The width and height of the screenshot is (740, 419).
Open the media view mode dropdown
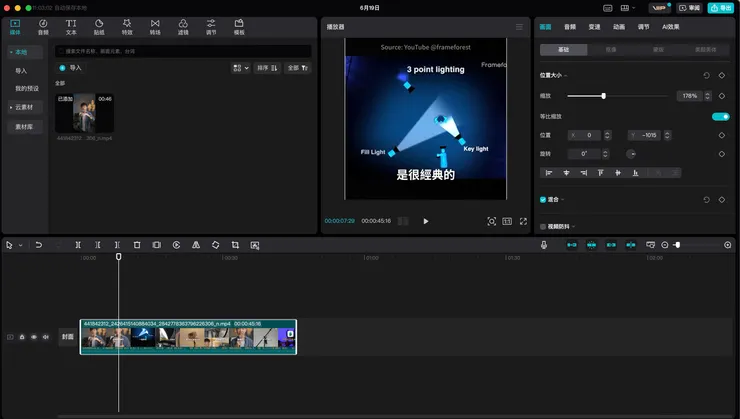241,68
